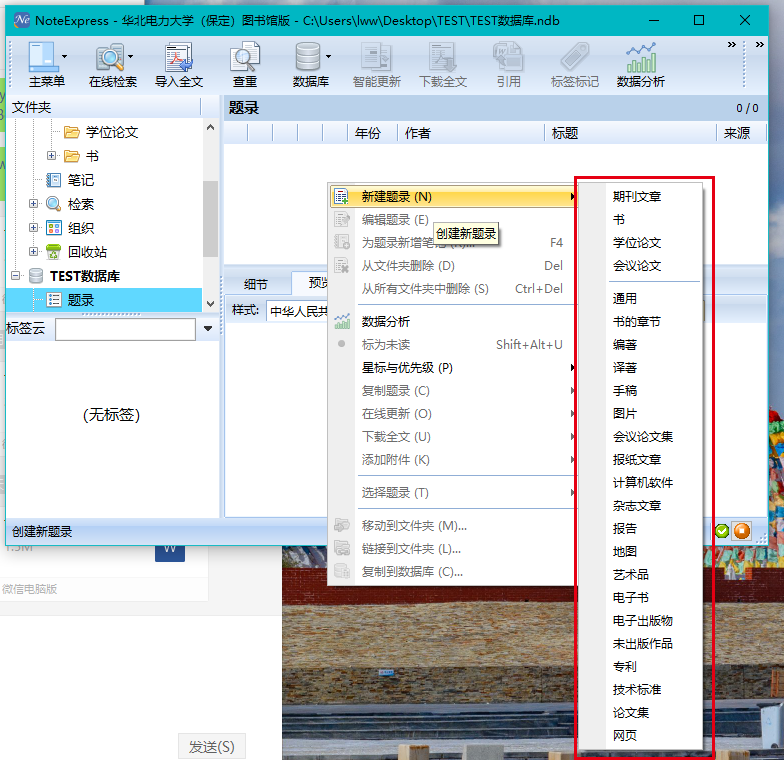
Task: Click the 数据库 database toolbar icon
Action: point(308,56)
